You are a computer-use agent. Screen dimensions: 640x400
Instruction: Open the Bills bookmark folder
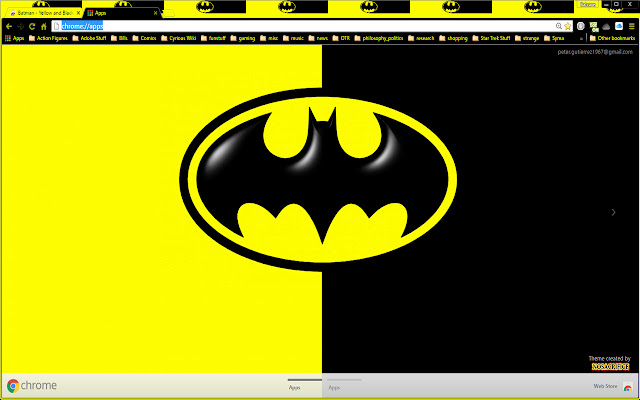tap(120, 38)
